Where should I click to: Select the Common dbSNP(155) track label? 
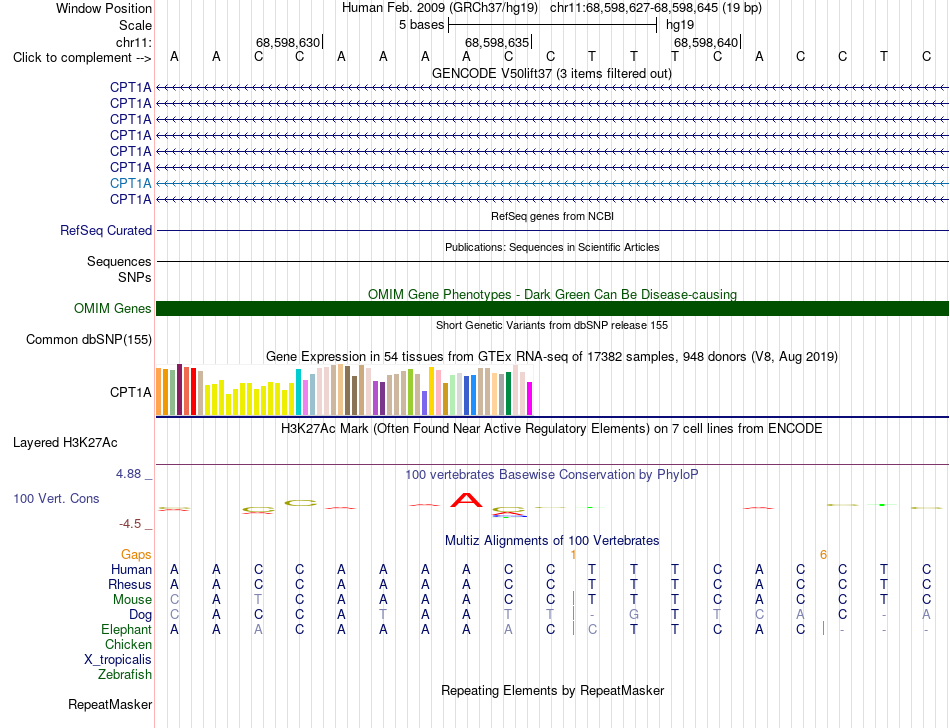click(89, 340)
